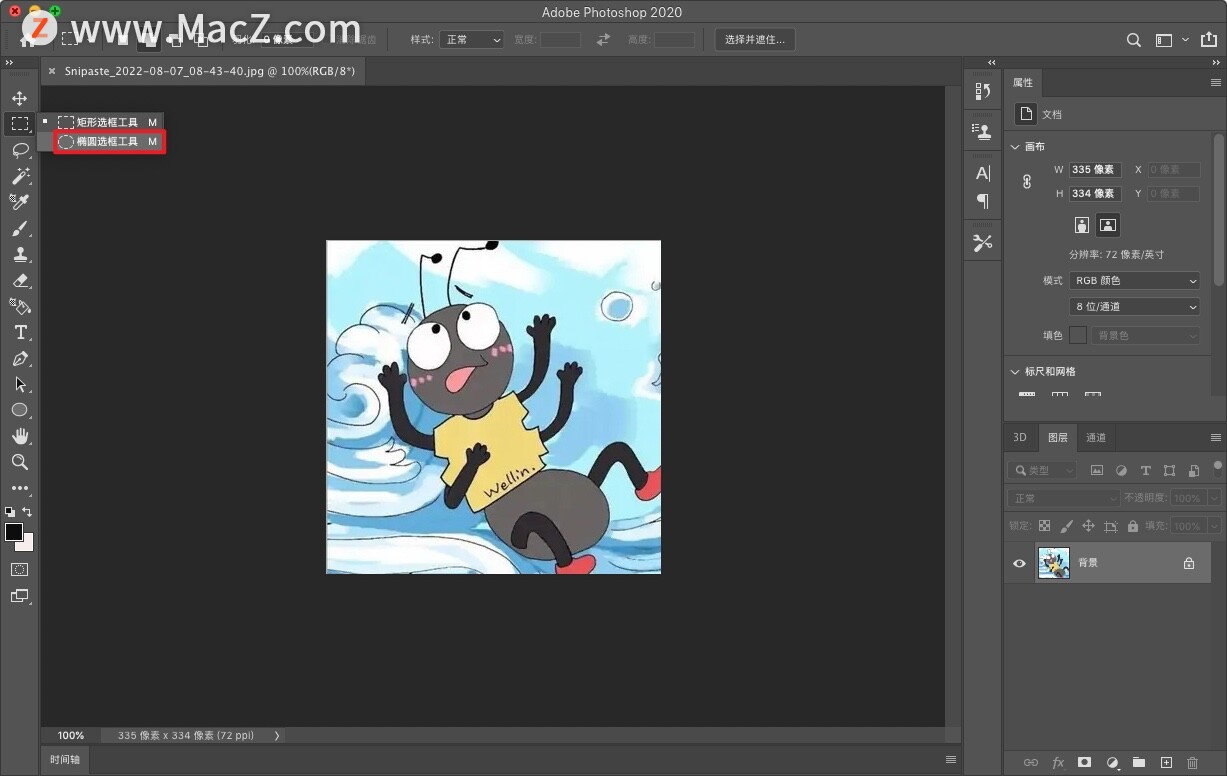Click the search icon in options bar
This screenshot has height=776, width=1227.
(1133, 40)
